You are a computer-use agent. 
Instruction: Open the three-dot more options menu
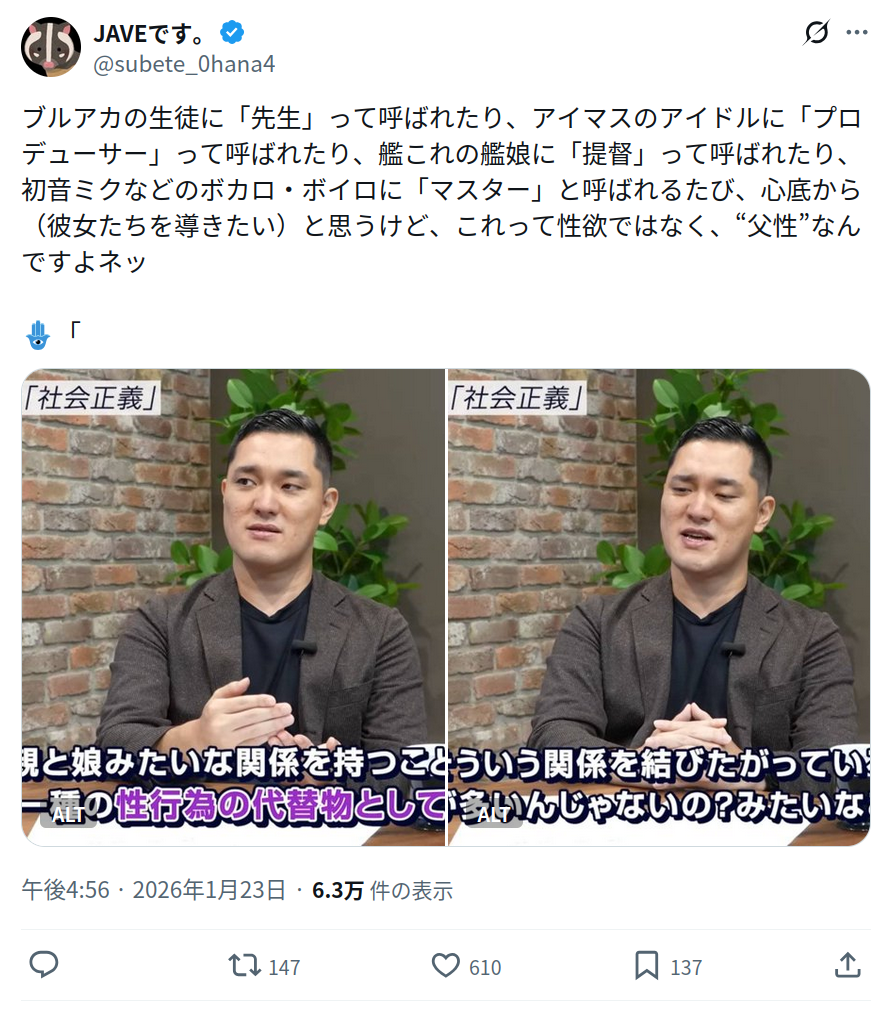(x=857, y=32)
